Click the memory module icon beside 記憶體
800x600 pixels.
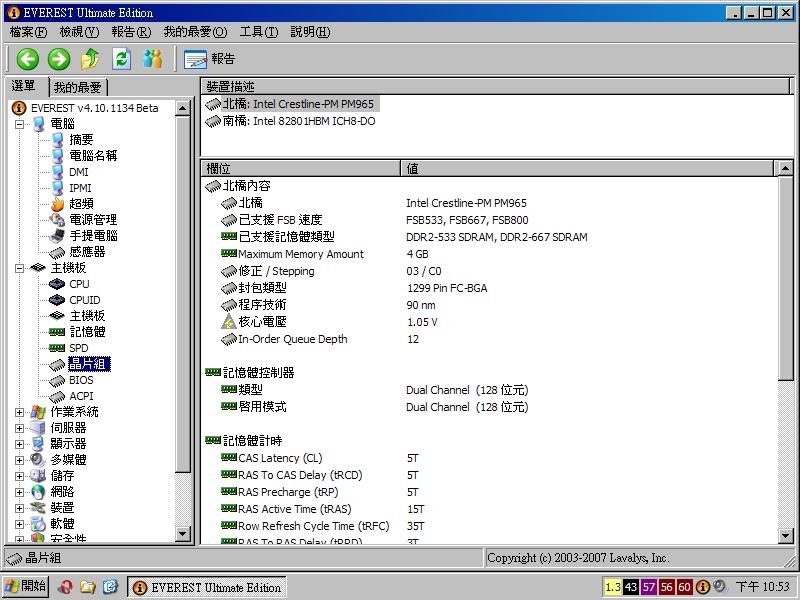tap(57, 332)
